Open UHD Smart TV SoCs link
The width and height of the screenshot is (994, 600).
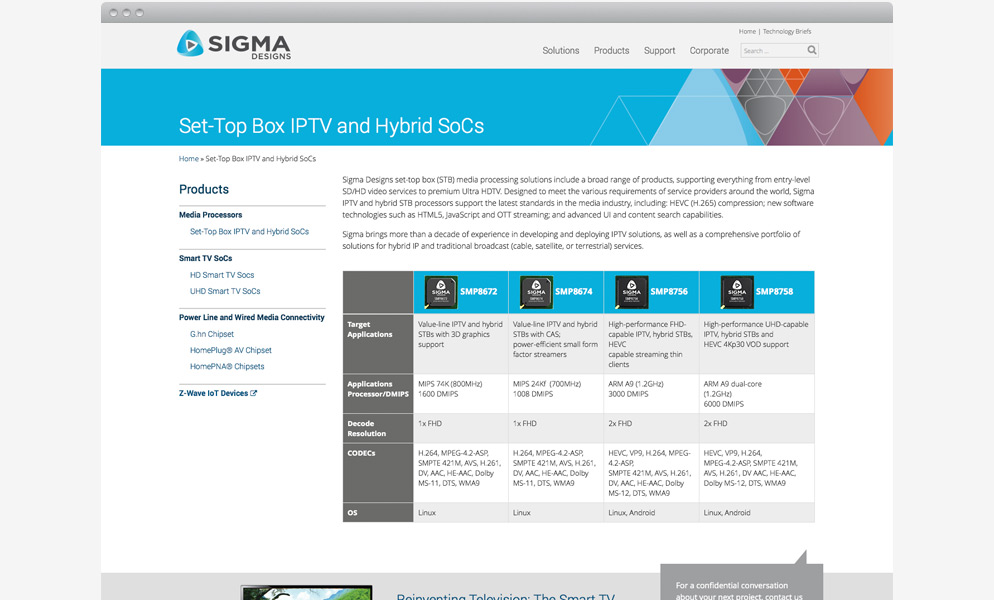pos(225,291)
